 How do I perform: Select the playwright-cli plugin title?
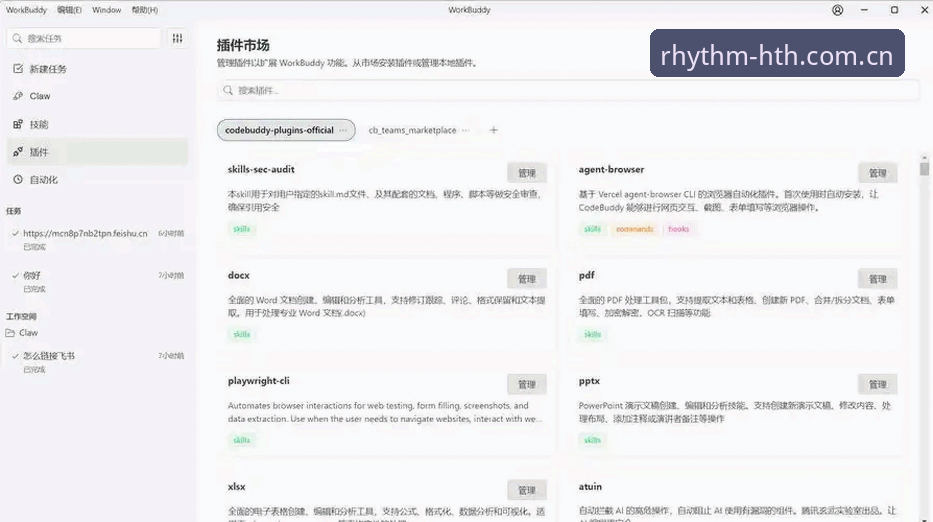258,381
